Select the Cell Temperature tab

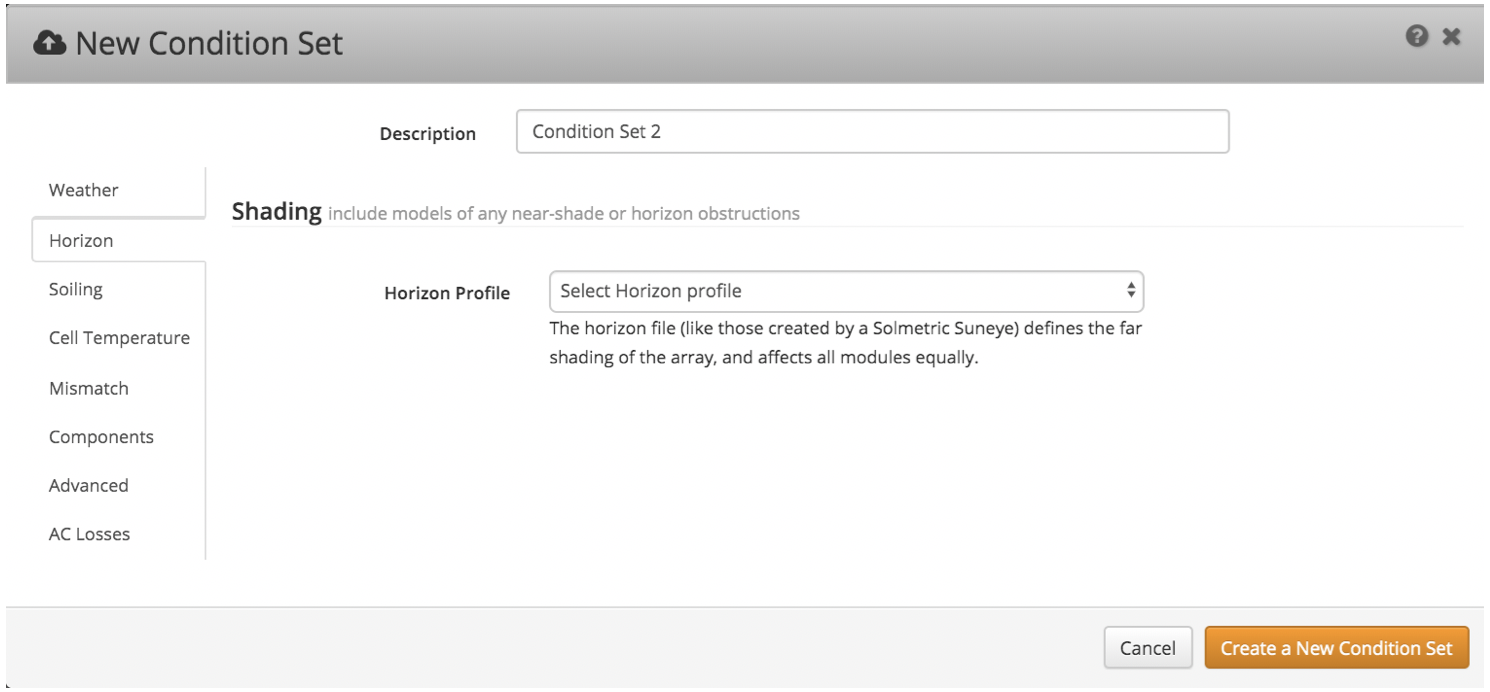[x=118, y=338]
